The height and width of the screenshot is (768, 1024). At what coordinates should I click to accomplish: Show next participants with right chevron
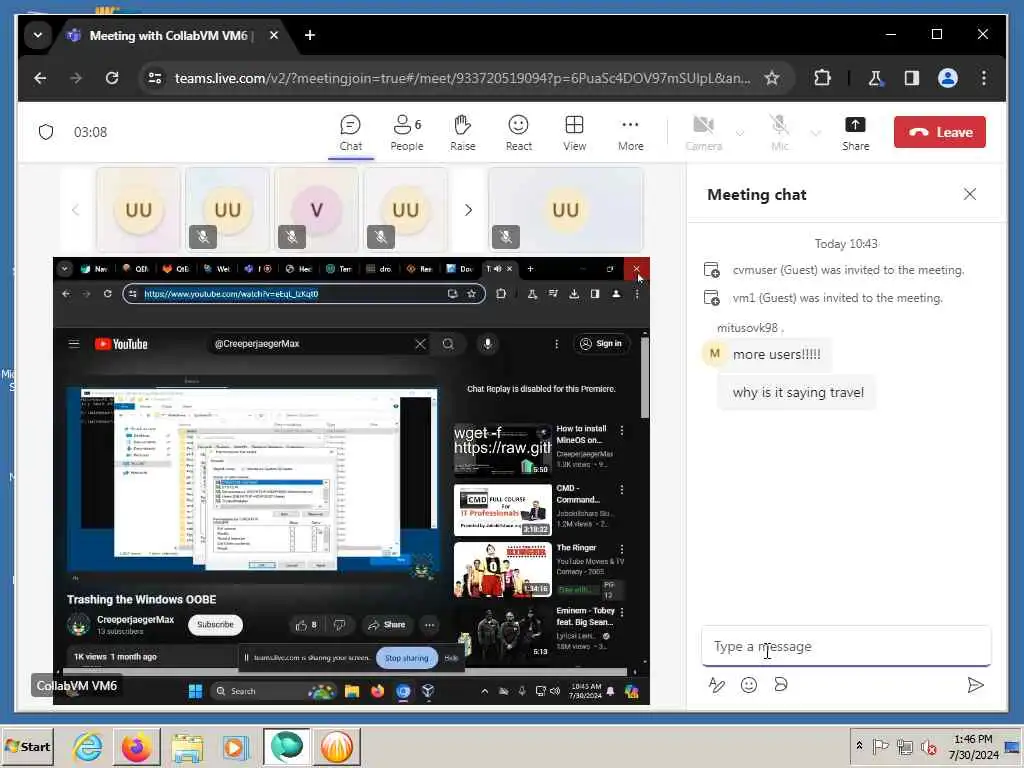tap(468, 210)
